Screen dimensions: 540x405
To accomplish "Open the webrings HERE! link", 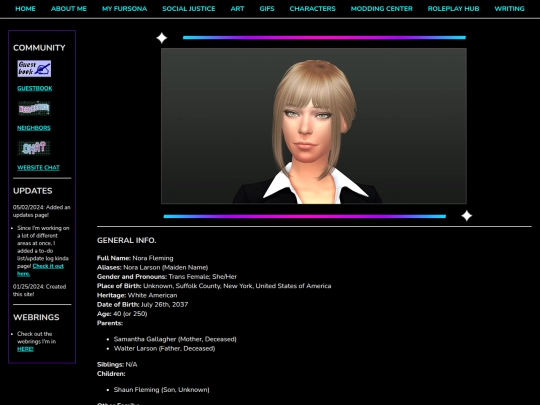I will (x=25, y=349).
